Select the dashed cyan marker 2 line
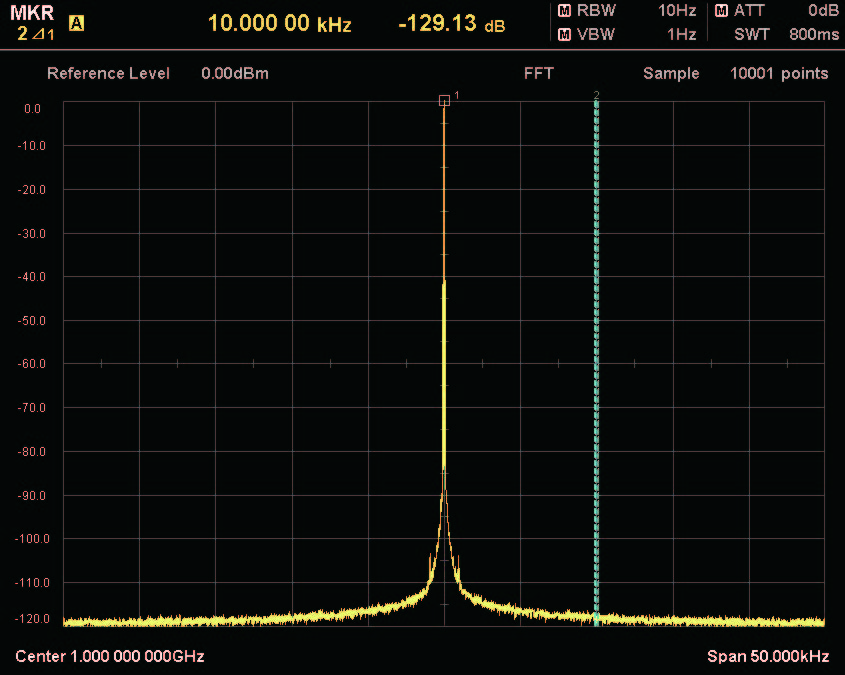Viewport: 845px width, 675px height. click(x=596, y=360)
